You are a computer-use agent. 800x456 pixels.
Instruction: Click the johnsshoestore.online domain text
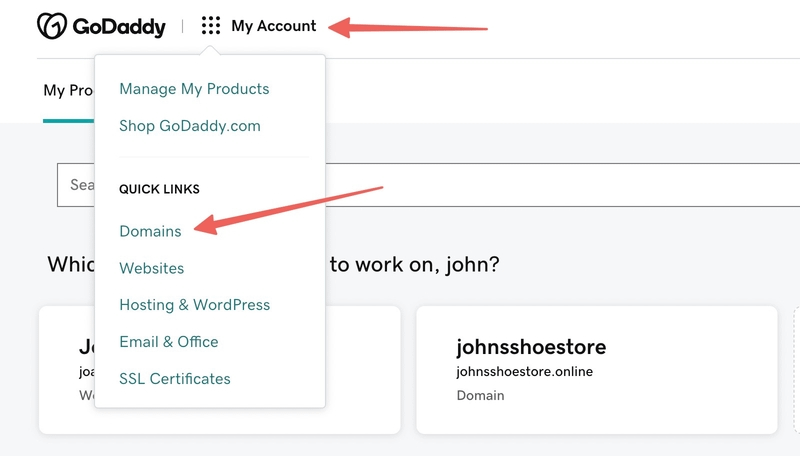click(524, 371)
